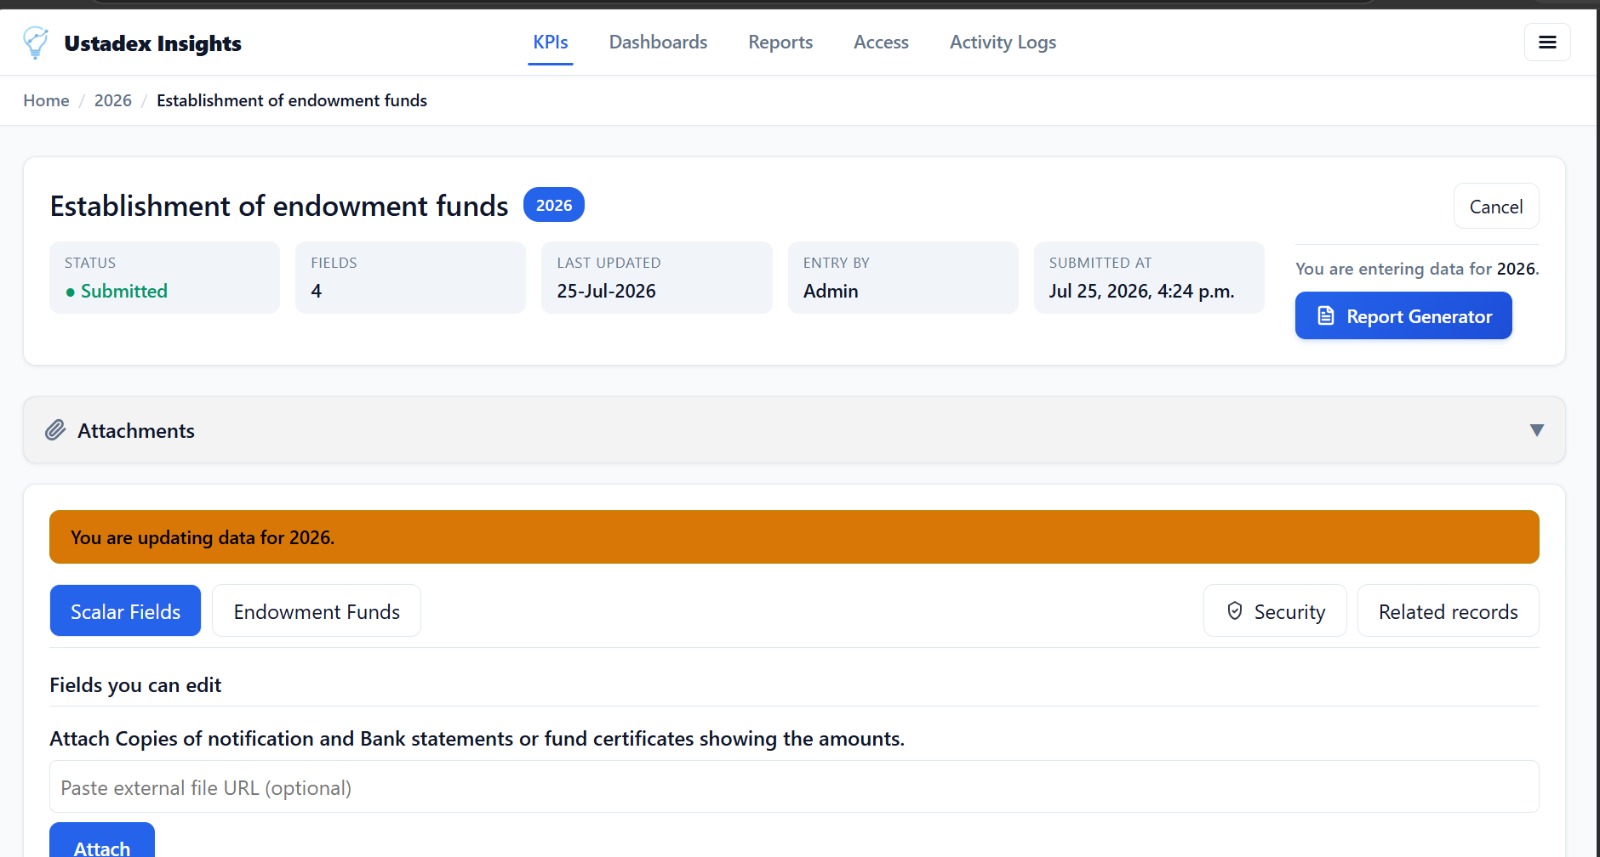Open the Reports navigation item
The image size is (1600, 857).
[780, 42]
